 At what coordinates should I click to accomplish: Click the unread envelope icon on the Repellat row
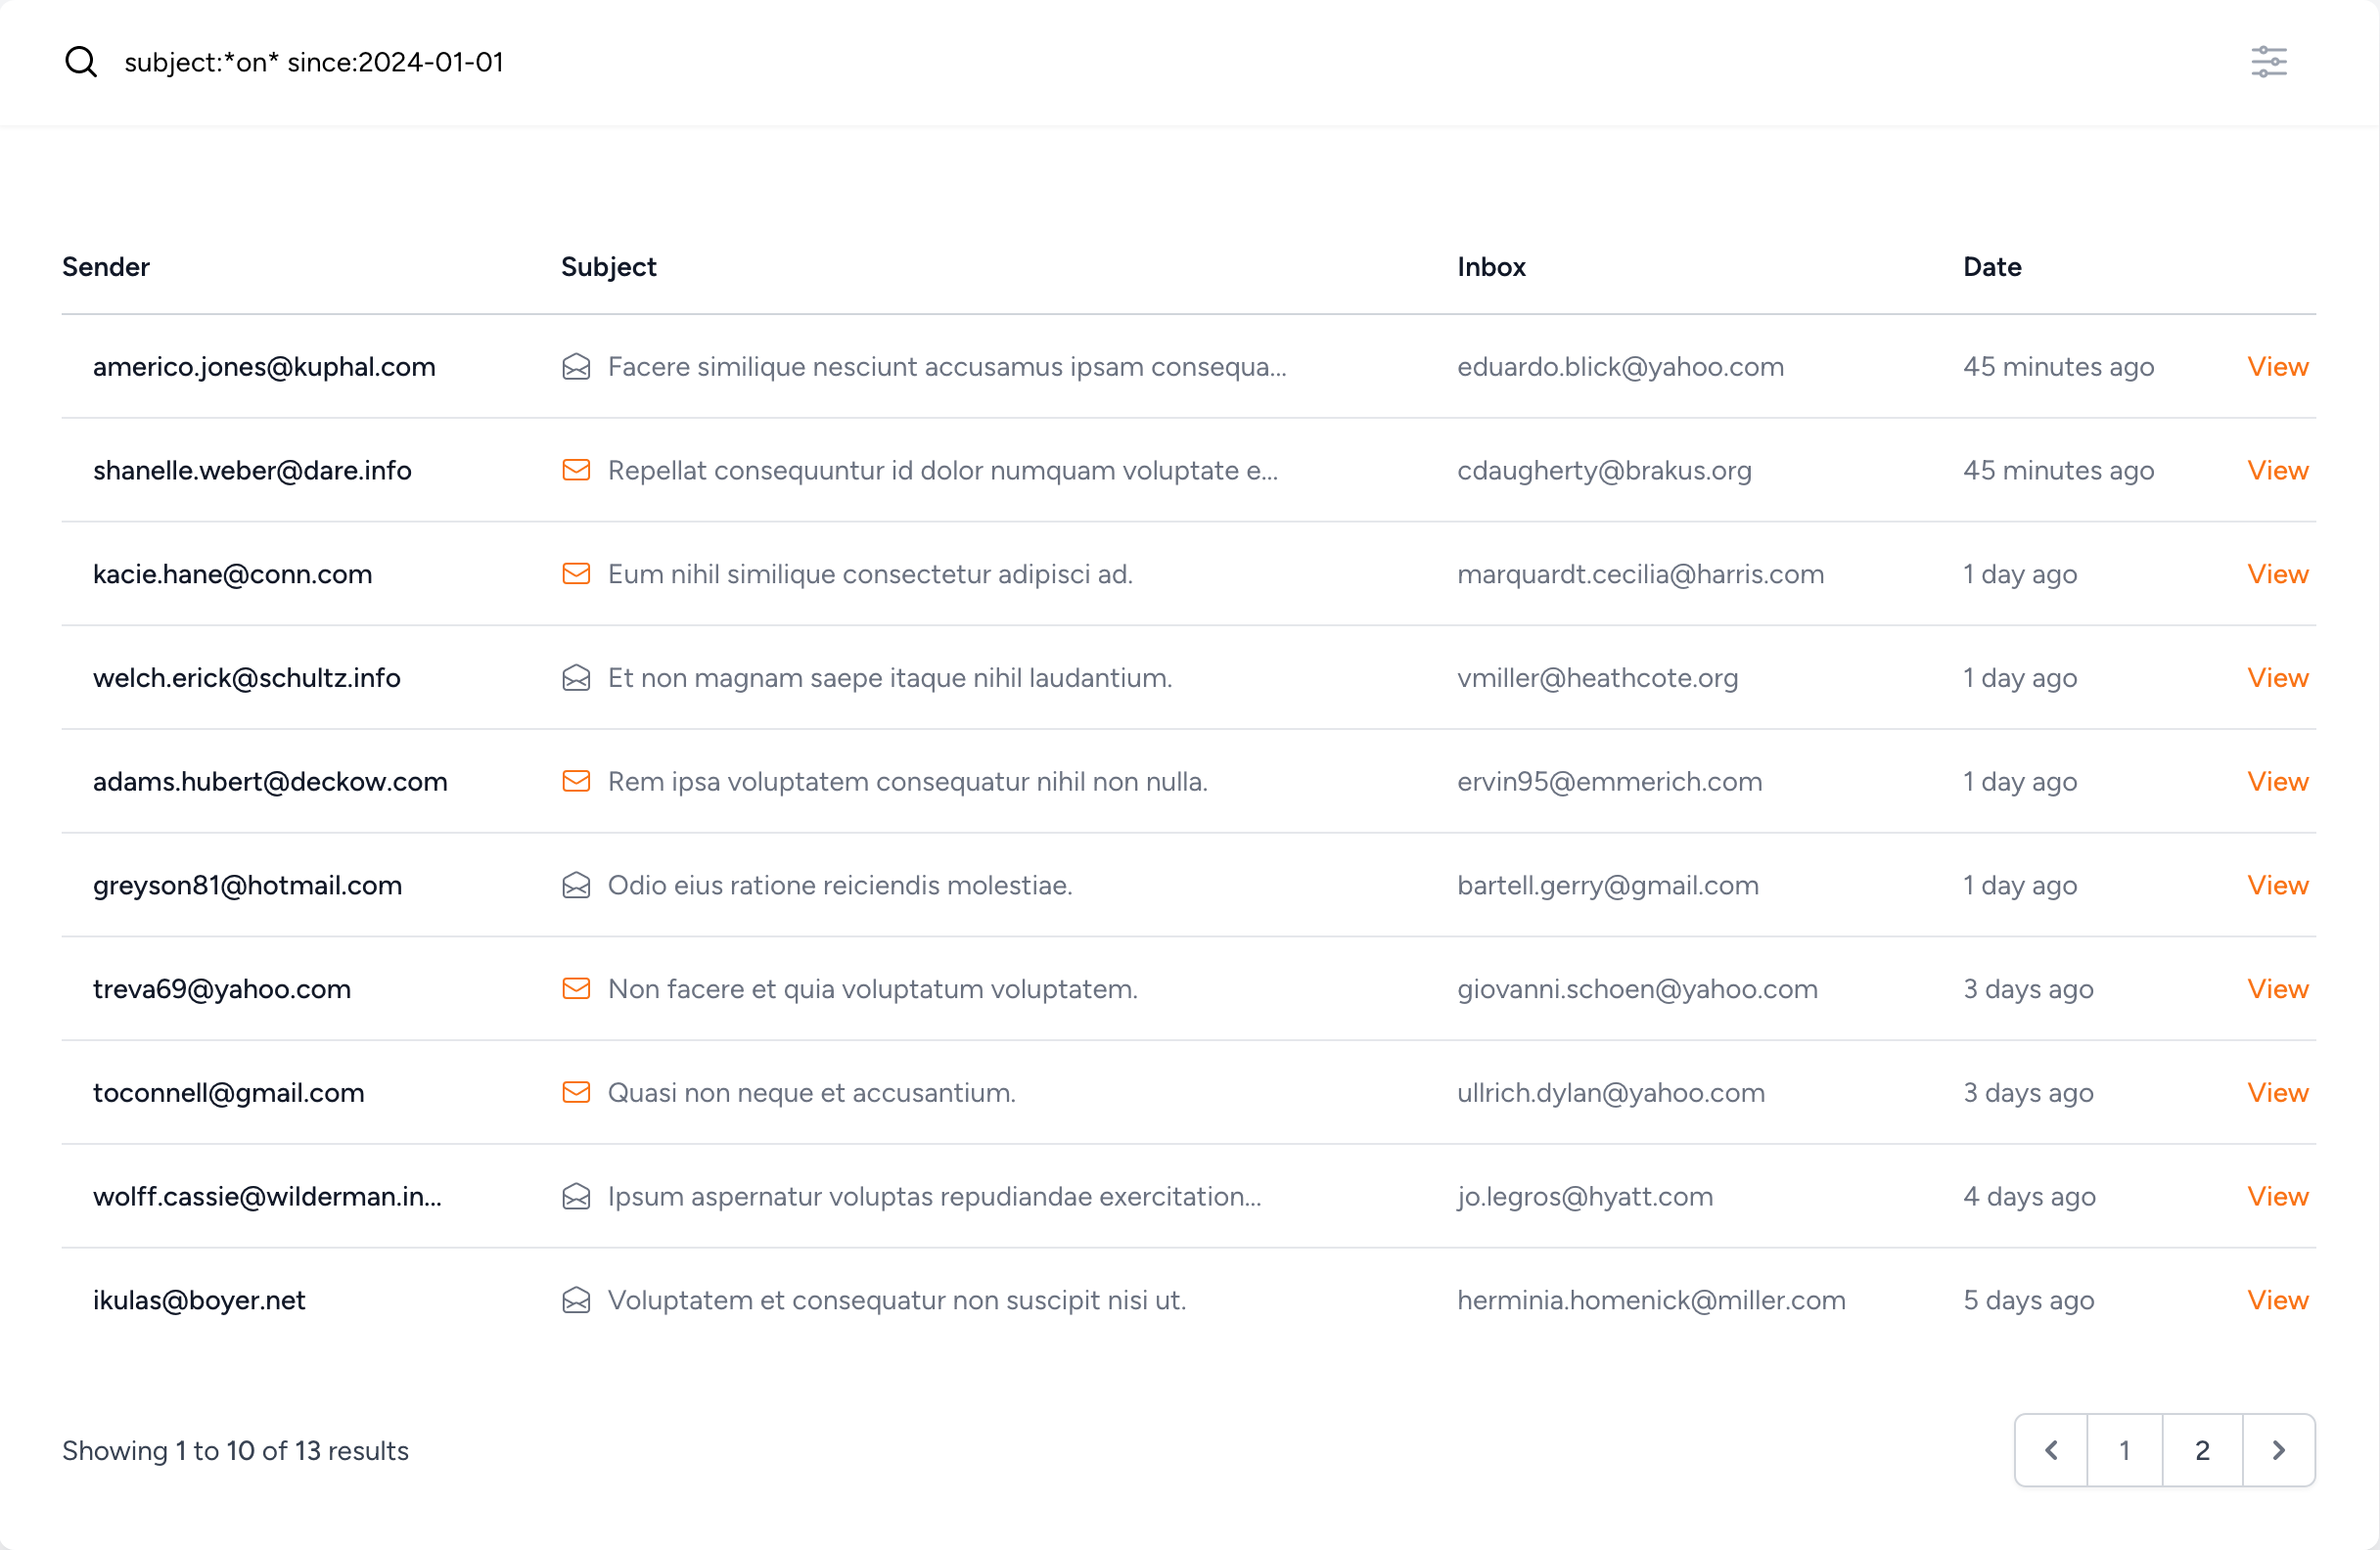click(x=577, y=470)
